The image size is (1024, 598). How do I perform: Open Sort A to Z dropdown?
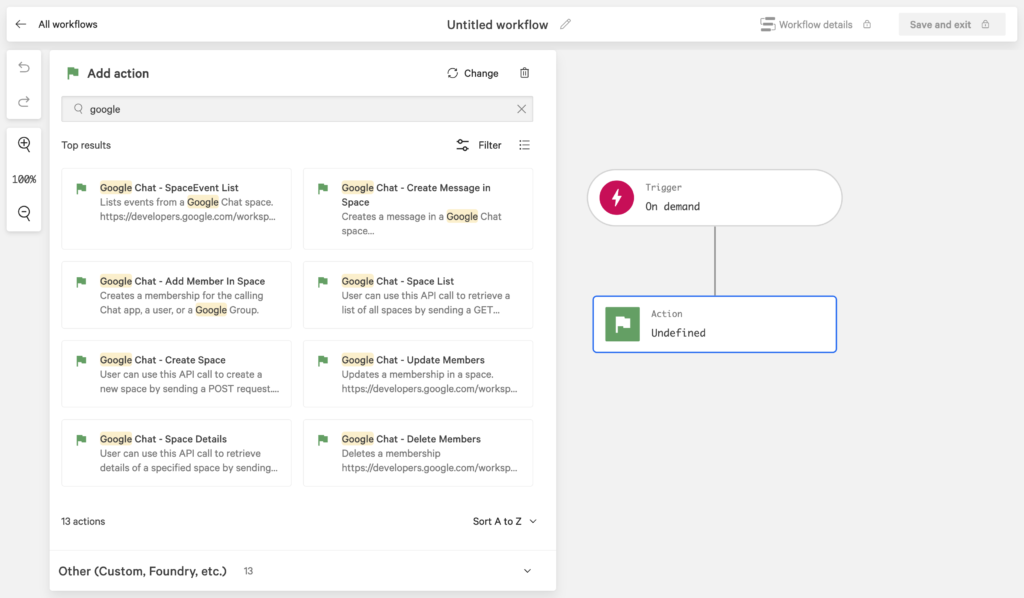pos(505,521)
